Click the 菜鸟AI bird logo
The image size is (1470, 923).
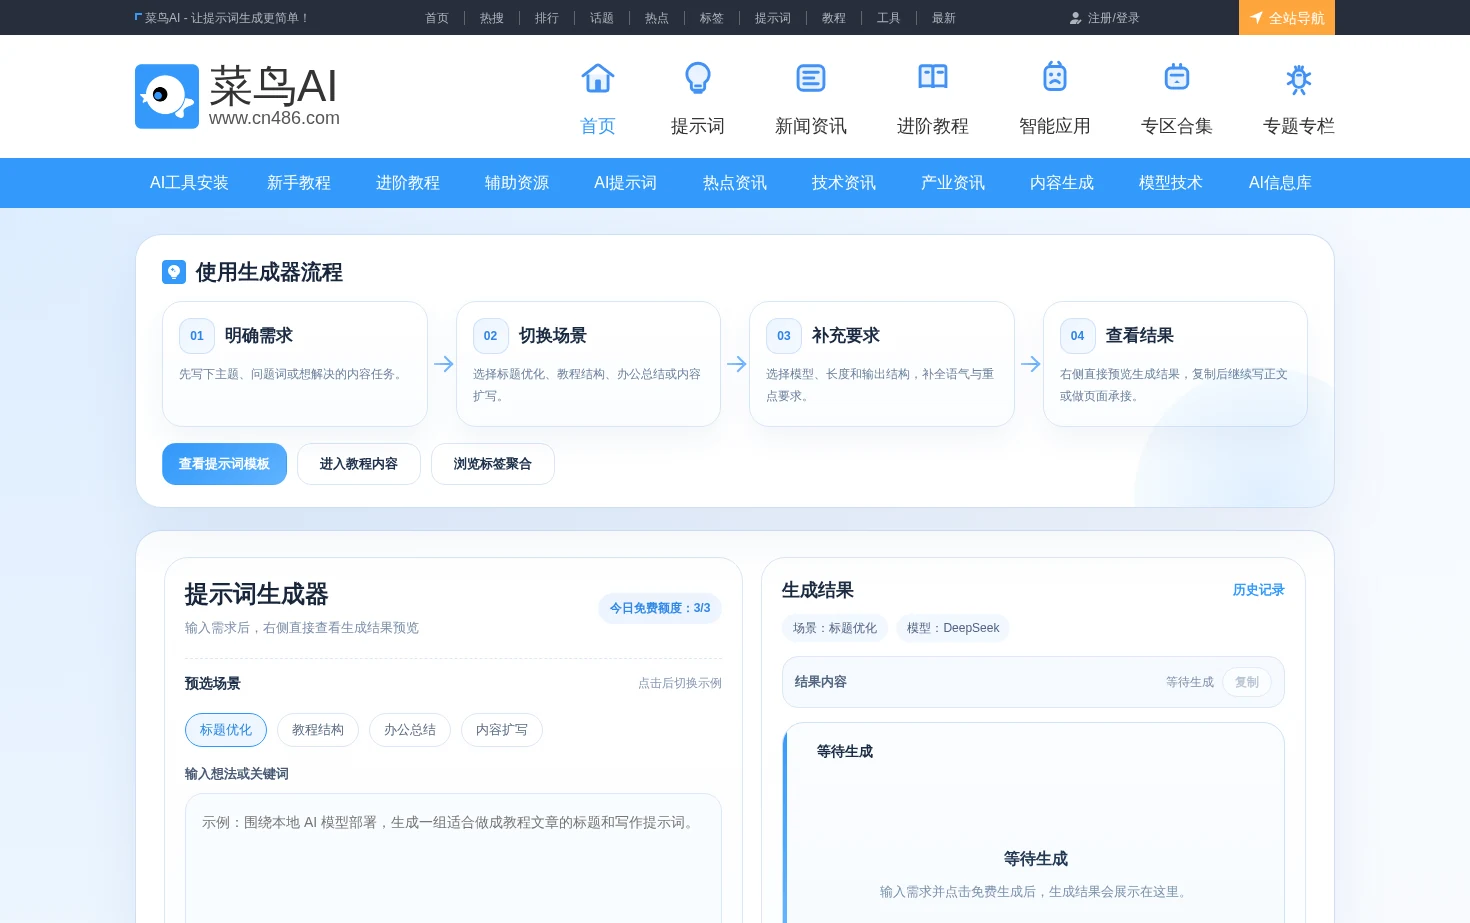pos(167,96)
